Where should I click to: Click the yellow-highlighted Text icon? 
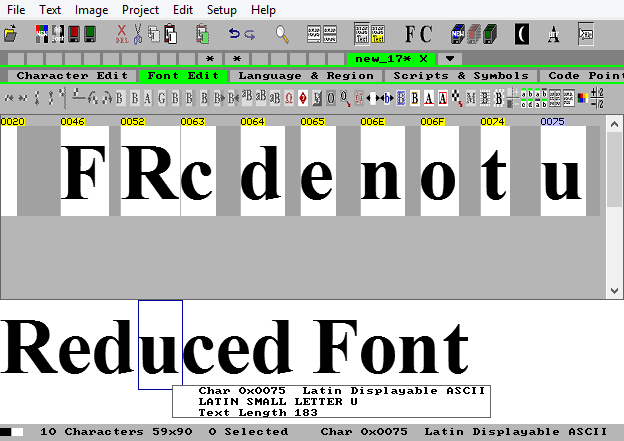click(x=378, y=34)
